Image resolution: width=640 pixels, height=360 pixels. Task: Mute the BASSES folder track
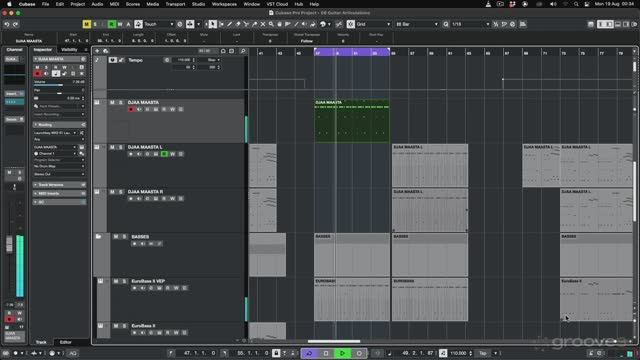116,237
